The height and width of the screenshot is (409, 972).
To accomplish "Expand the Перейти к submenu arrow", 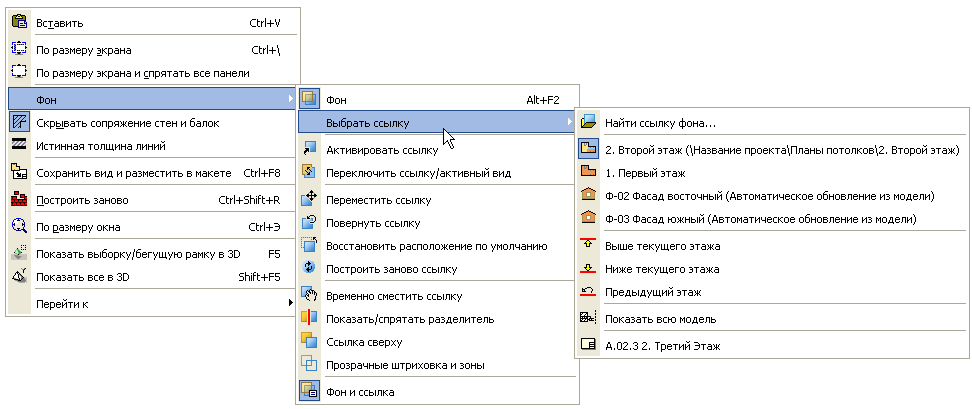I will pyautogui.click(x=289, y=304).
